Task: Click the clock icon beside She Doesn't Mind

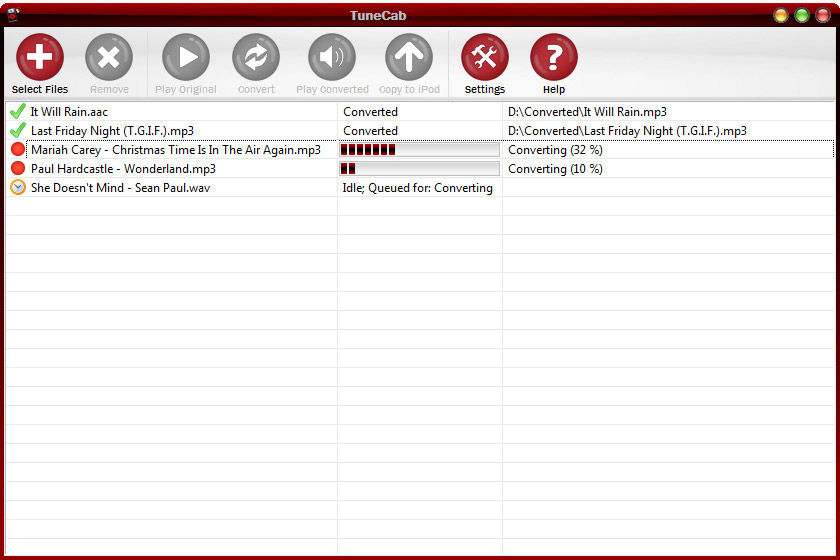Action: (x=18, y=188)
